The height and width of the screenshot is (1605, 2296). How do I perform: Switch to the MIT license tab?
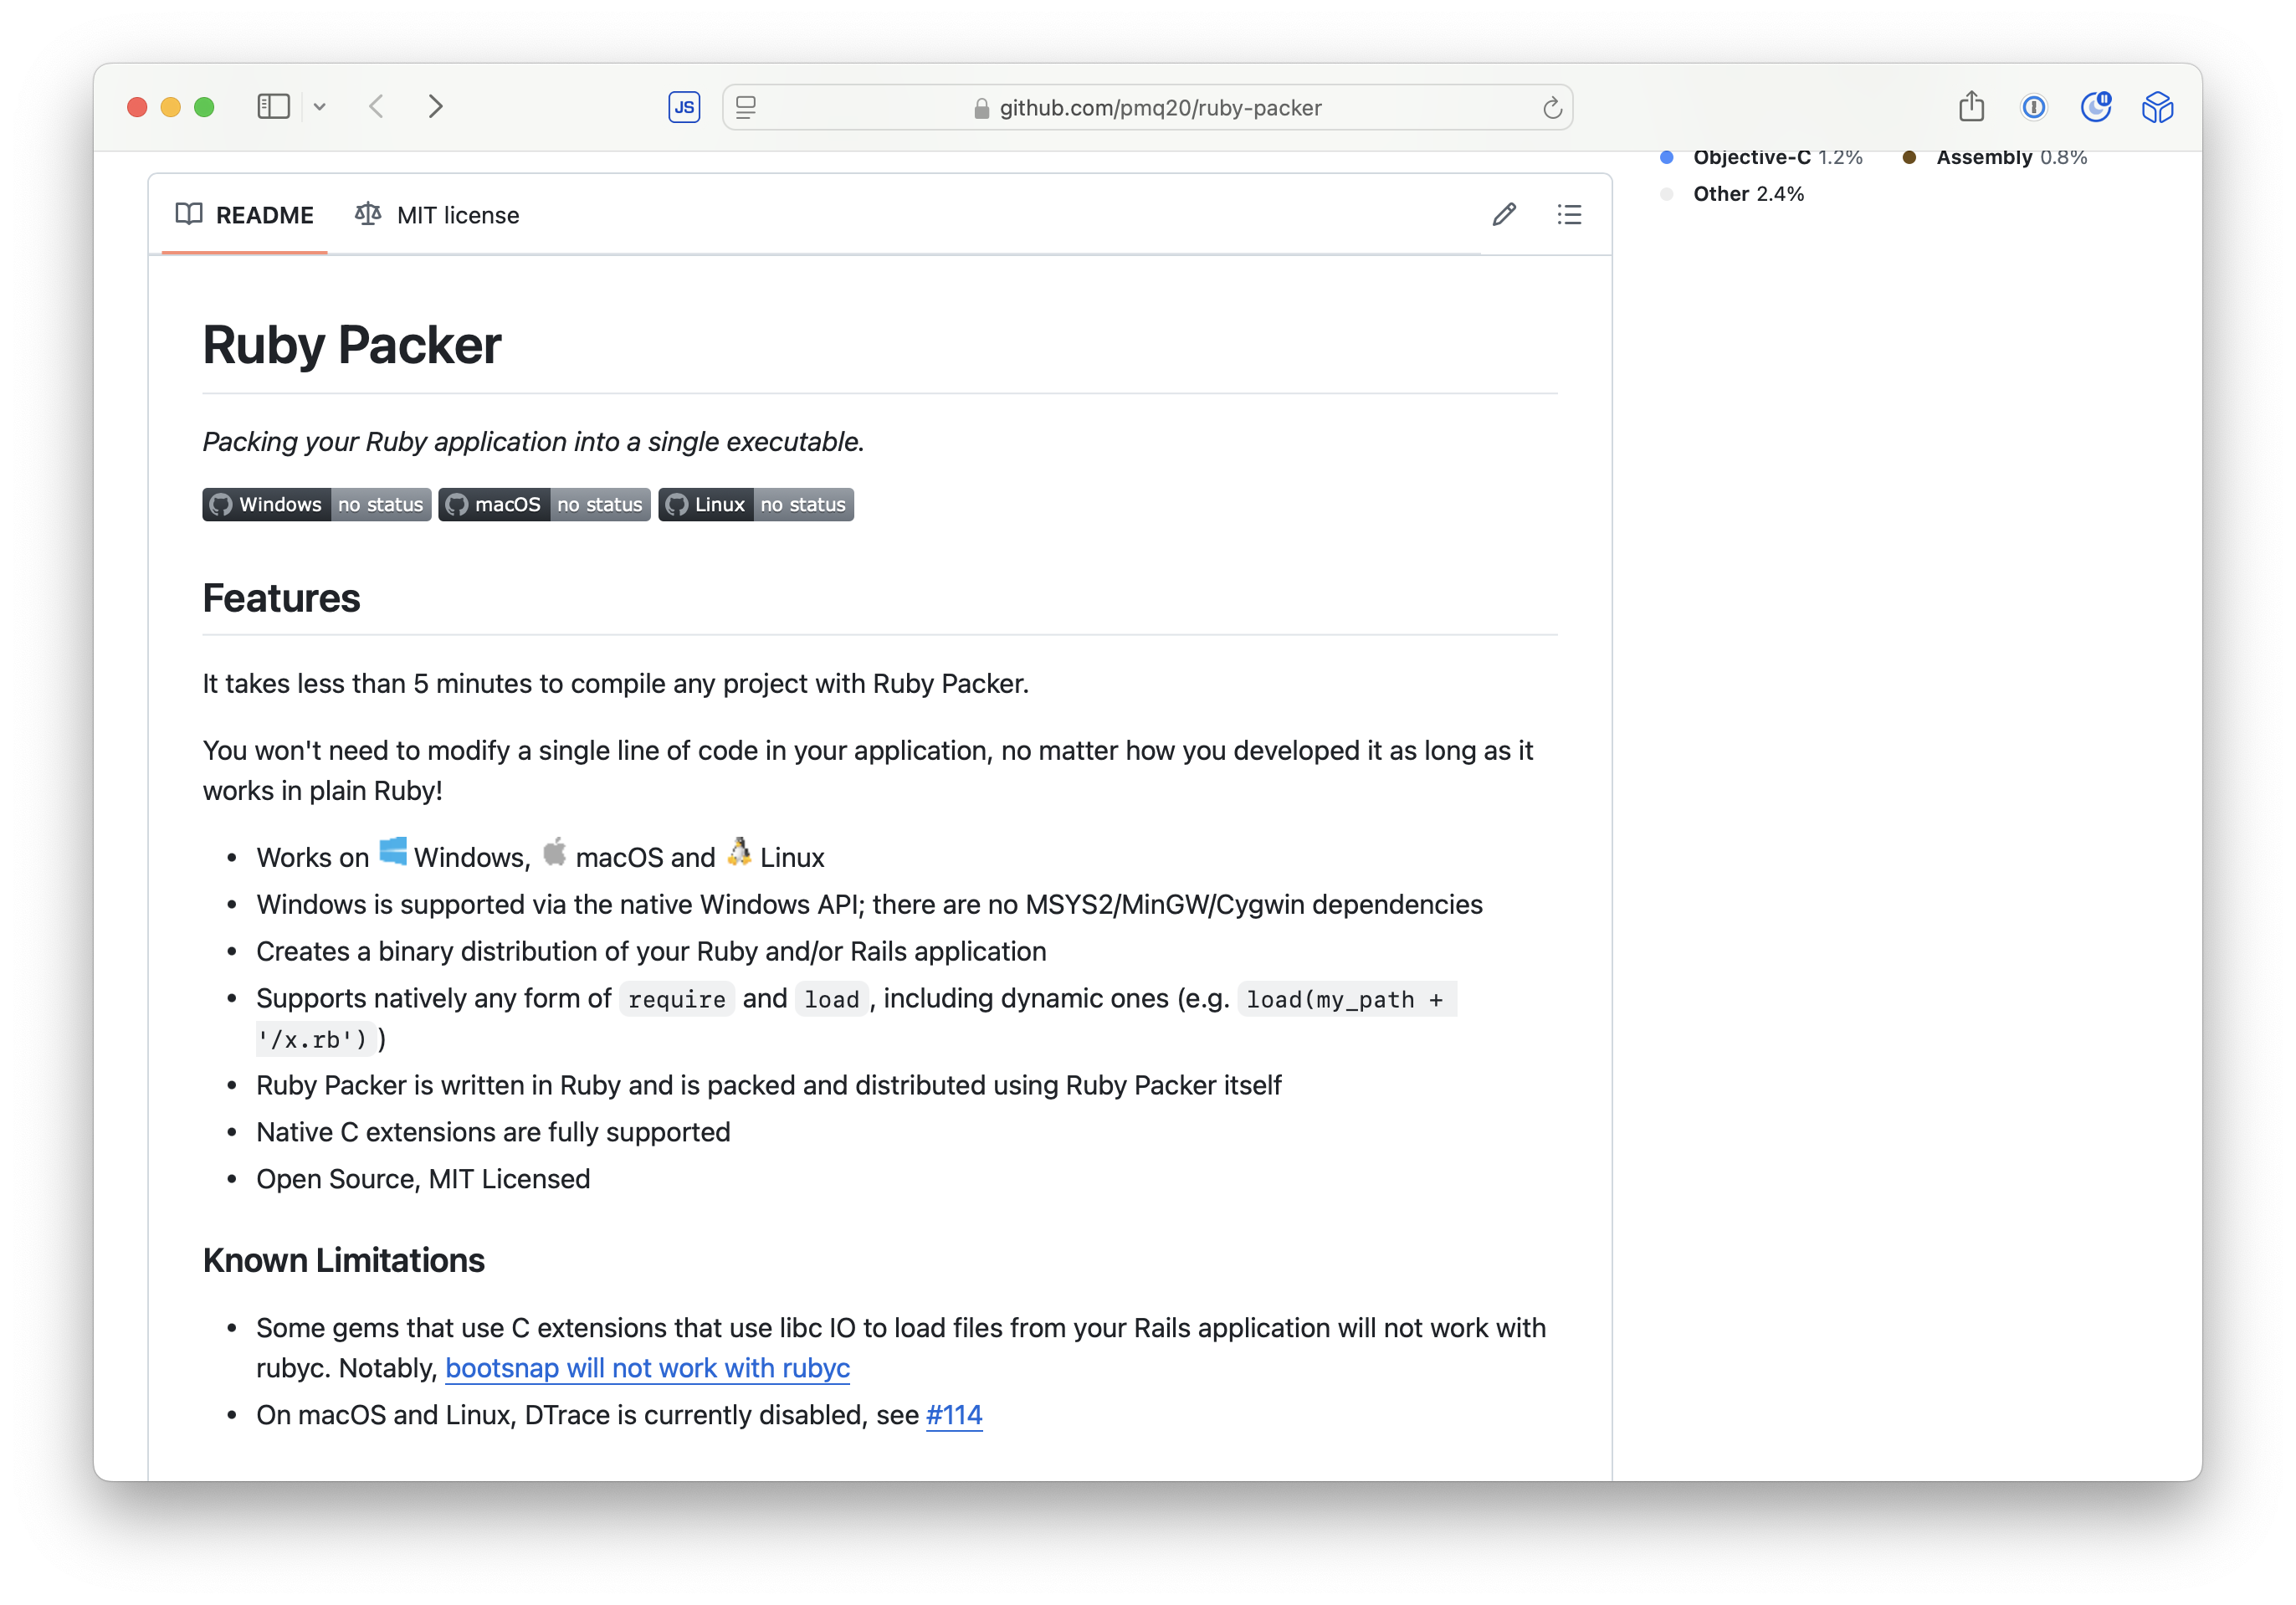pyautogui.click(x=437, y=215)
